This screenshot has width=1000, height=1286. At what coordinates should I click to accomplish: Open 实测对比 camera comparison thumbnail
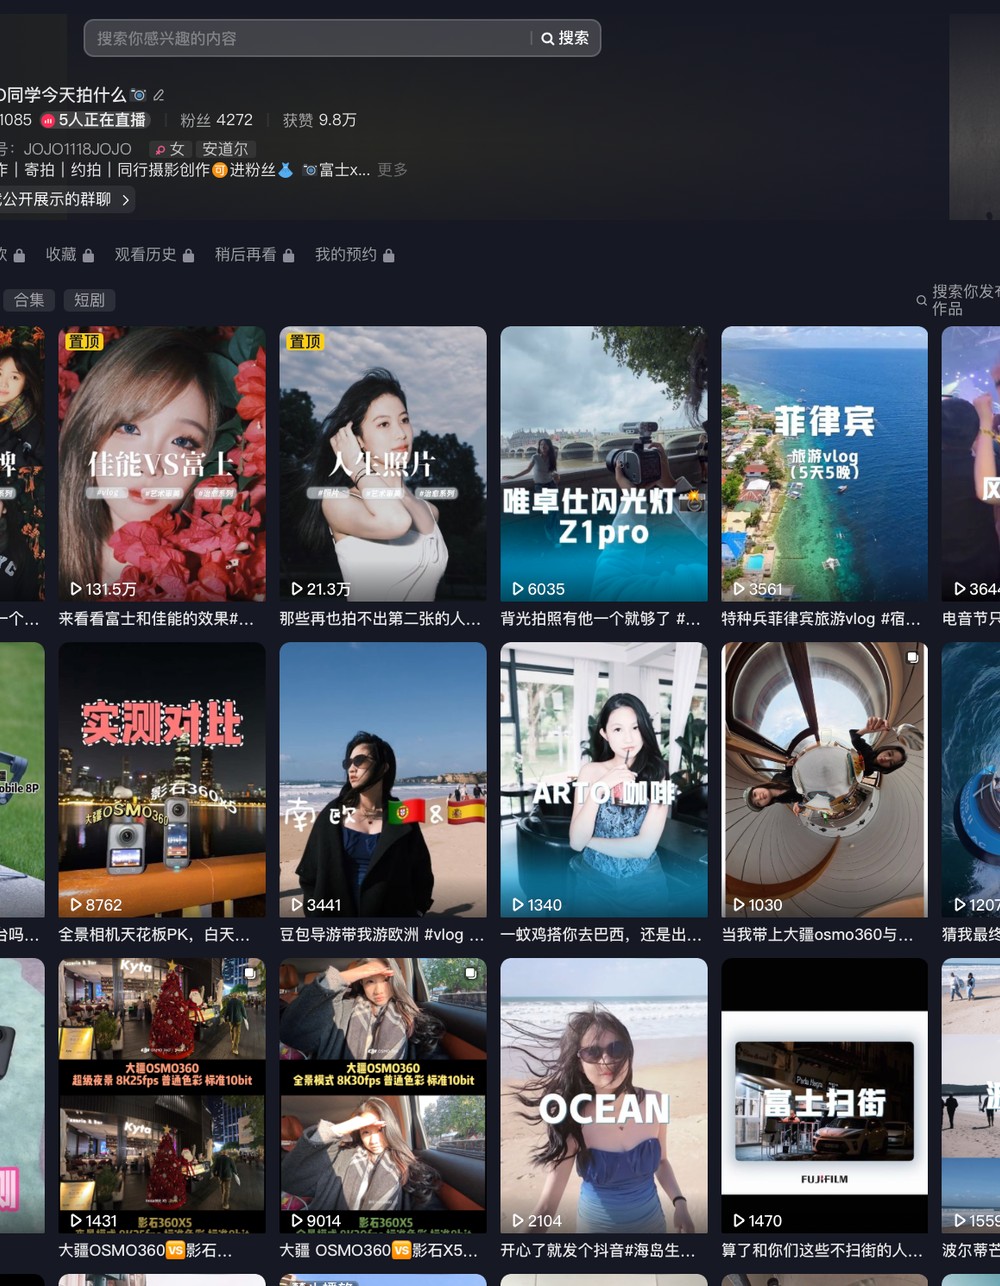coord(162,780)
